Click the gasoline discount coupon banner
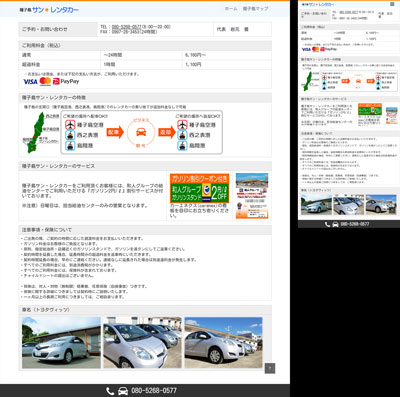Viewport: 400px width, 397px height. pyautogui.click(x=199, y=188)
